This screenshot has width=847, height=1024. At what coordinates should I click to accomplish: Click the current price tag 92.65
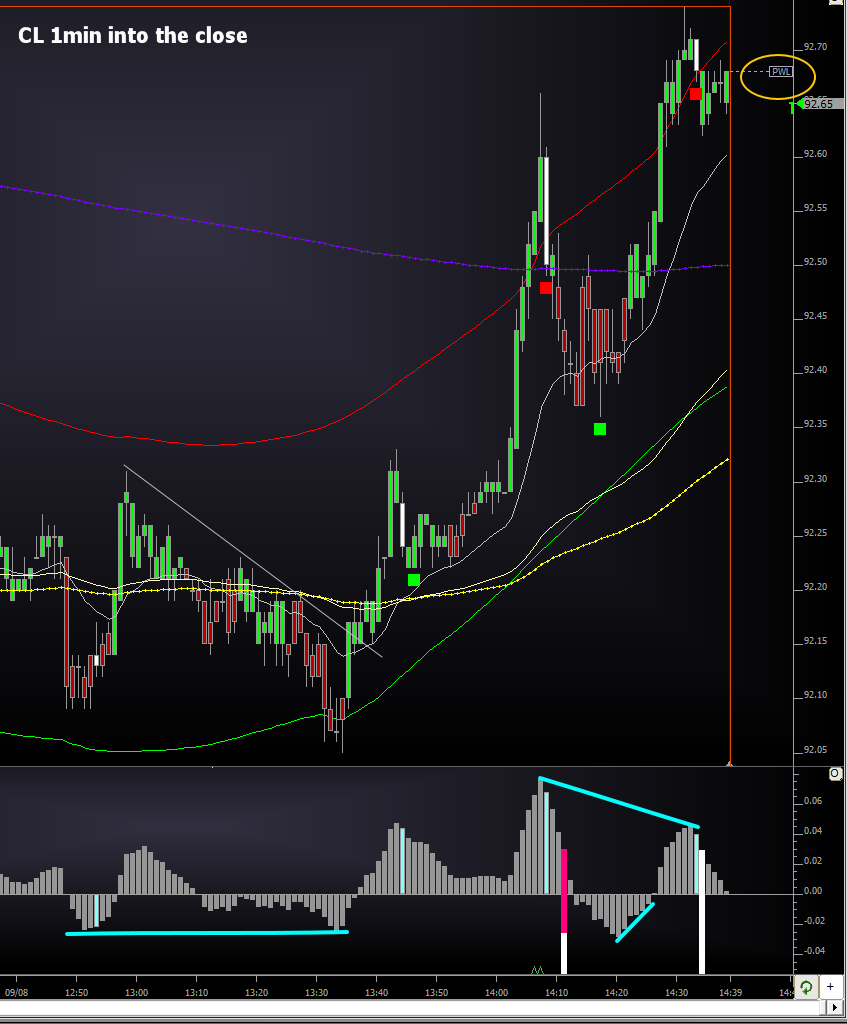tap(822, 104)
